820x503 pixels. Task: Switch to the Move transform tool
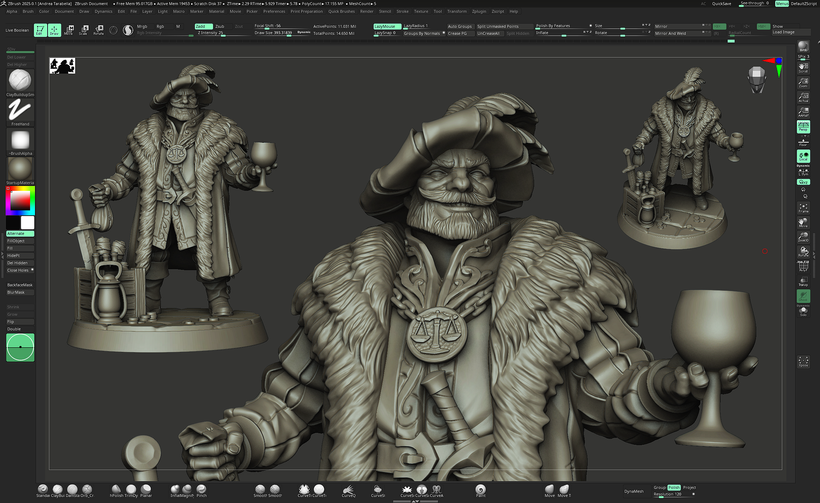(69, 30)
